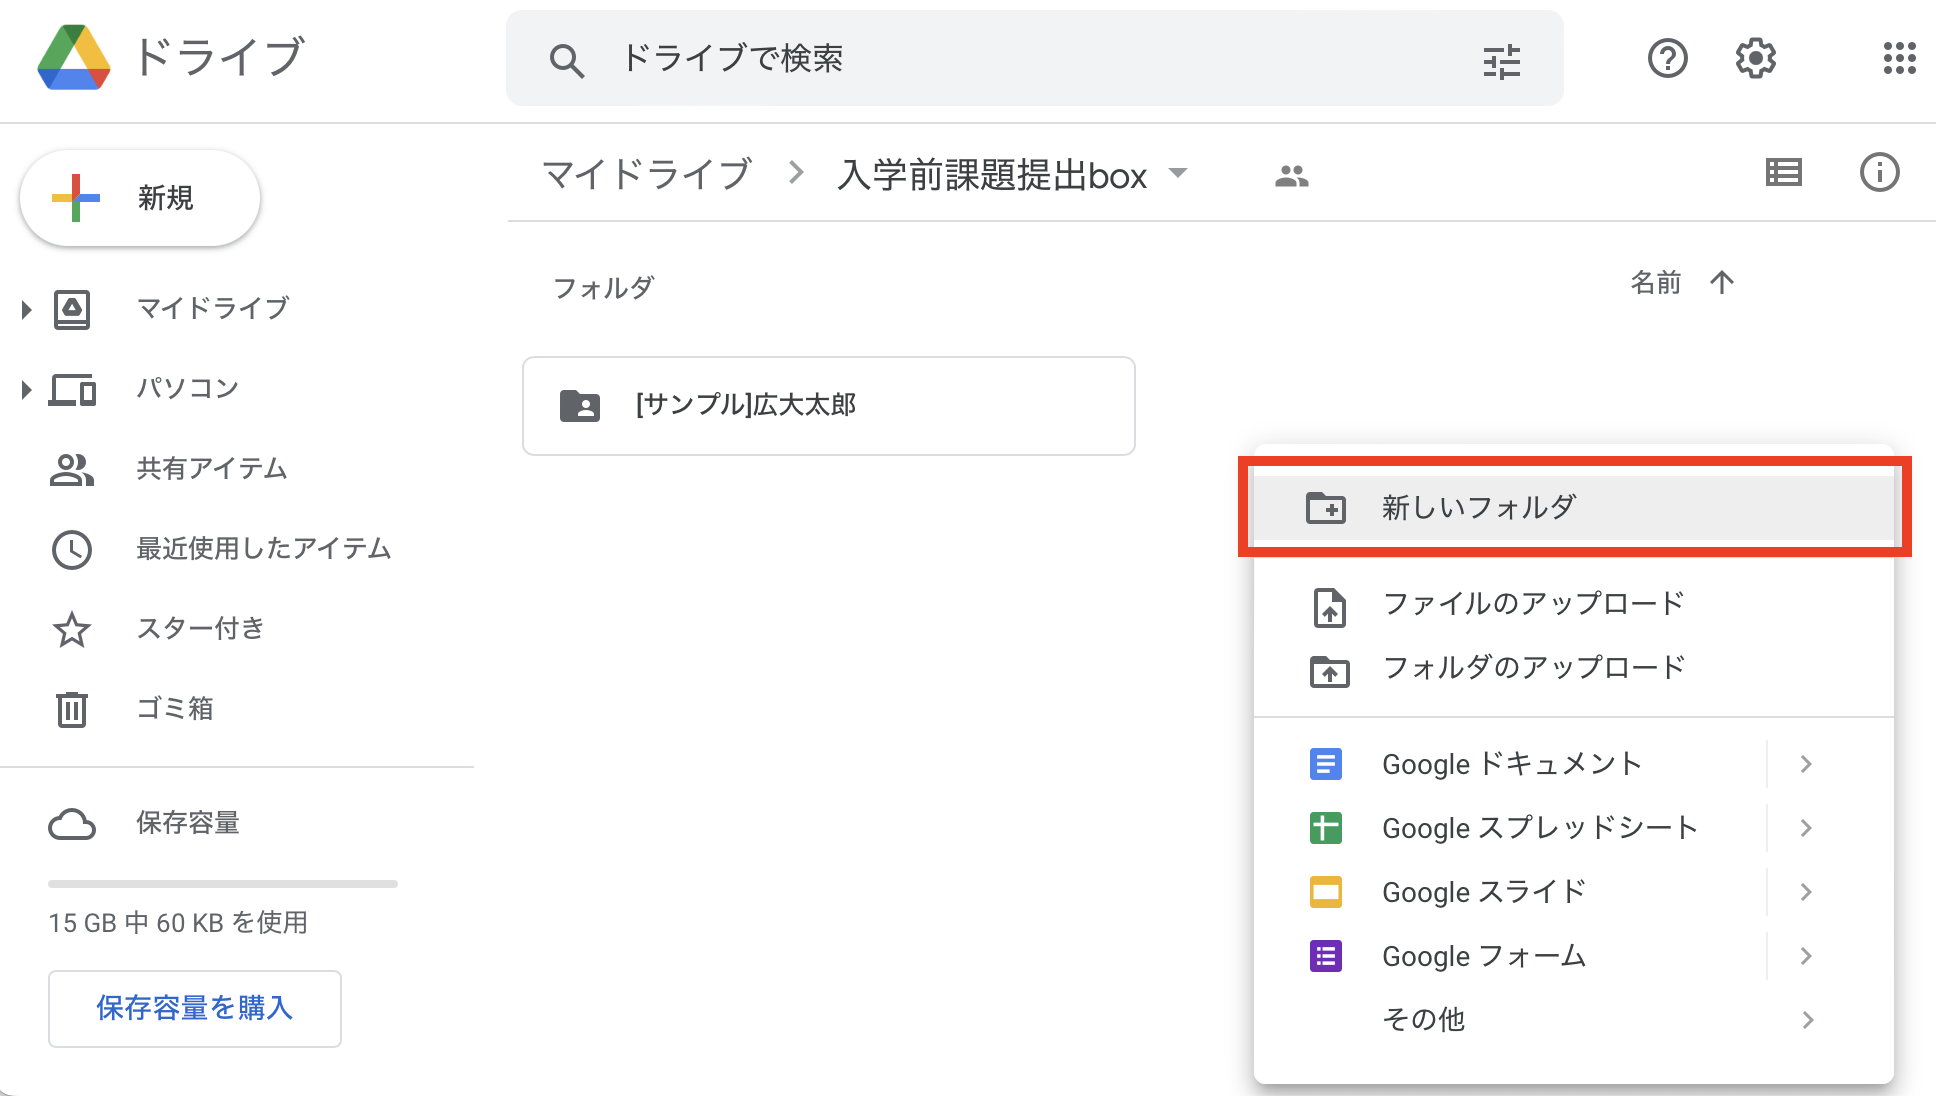Click the cloud icon for 保存容量
Image resolution: width=1936 pixels, height=1096 pixels.
[72, 825]
